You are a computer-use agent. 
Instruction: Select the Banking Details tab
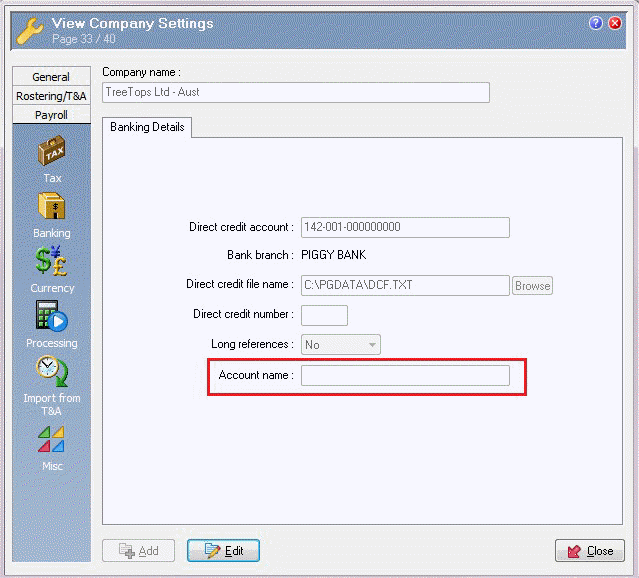pyautogui.click(x=147, y=127)
